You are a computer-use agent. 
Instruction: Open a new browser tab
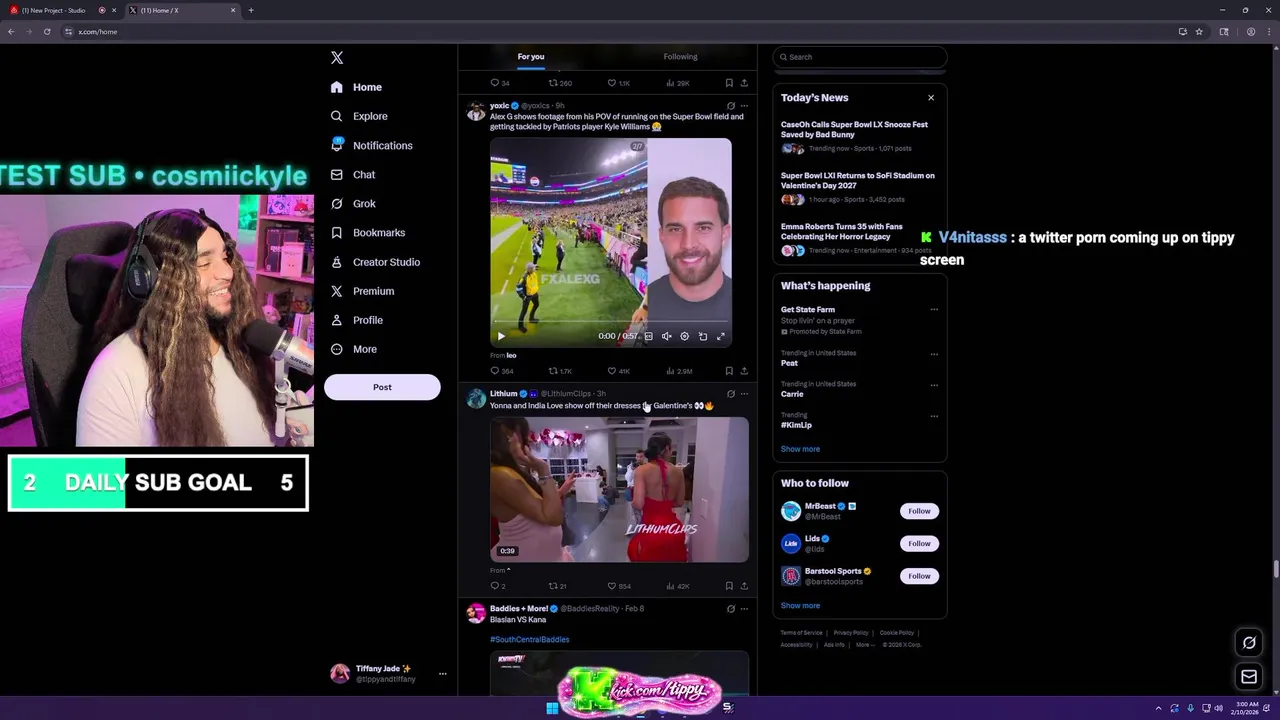tap(251, 10)
